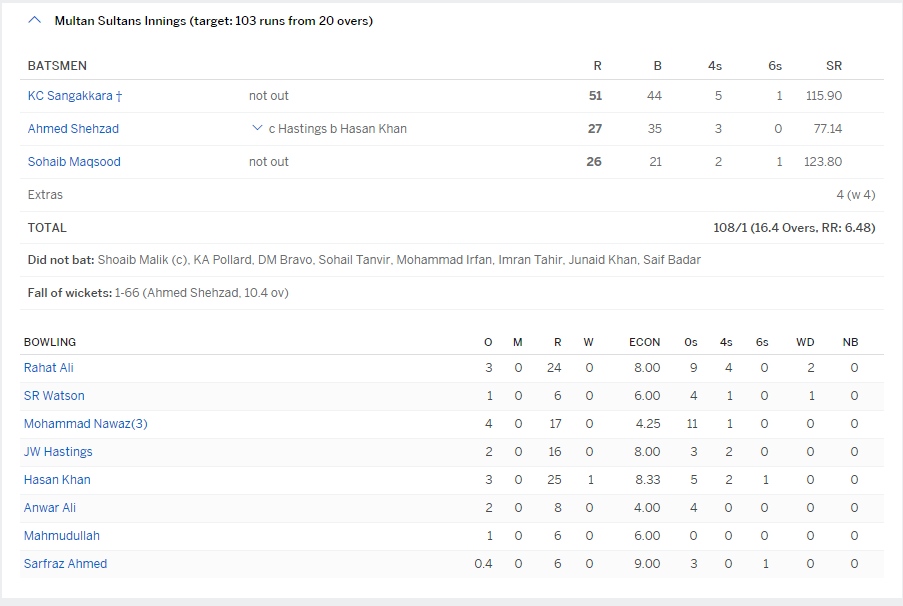903x606 pixels.
Task: Collapse the Multan Sultans Innings section
Action: [36, 20]
